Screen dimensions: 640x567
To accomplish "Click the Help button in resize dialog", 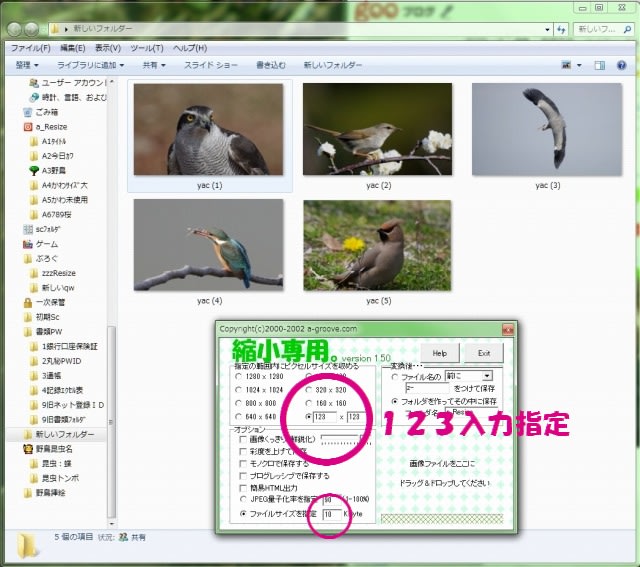I will pyautogui.click(x=439, y=353).
